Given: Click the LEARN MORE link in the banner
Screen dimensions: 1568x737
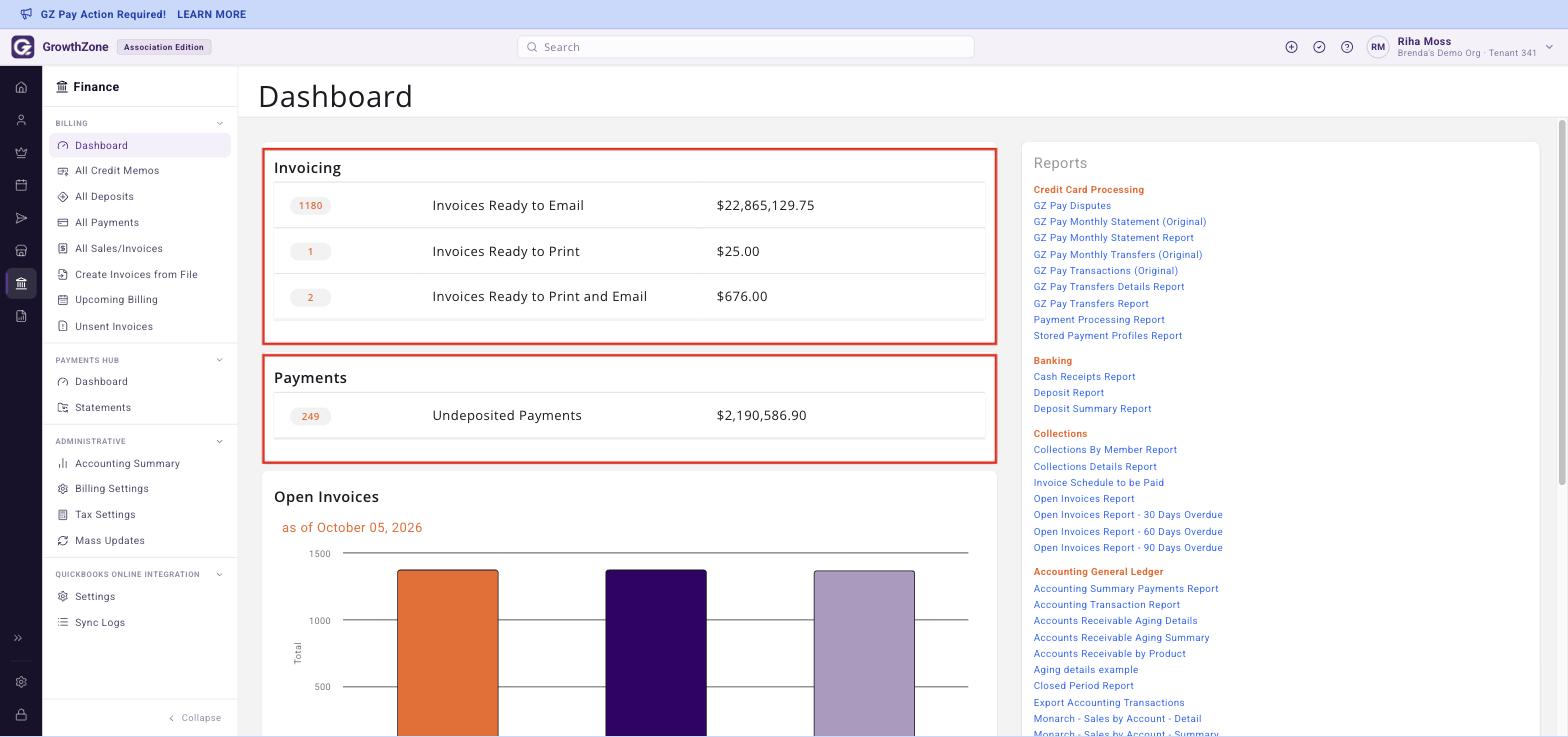Looking at the screenshot, I should coord(211,15).
